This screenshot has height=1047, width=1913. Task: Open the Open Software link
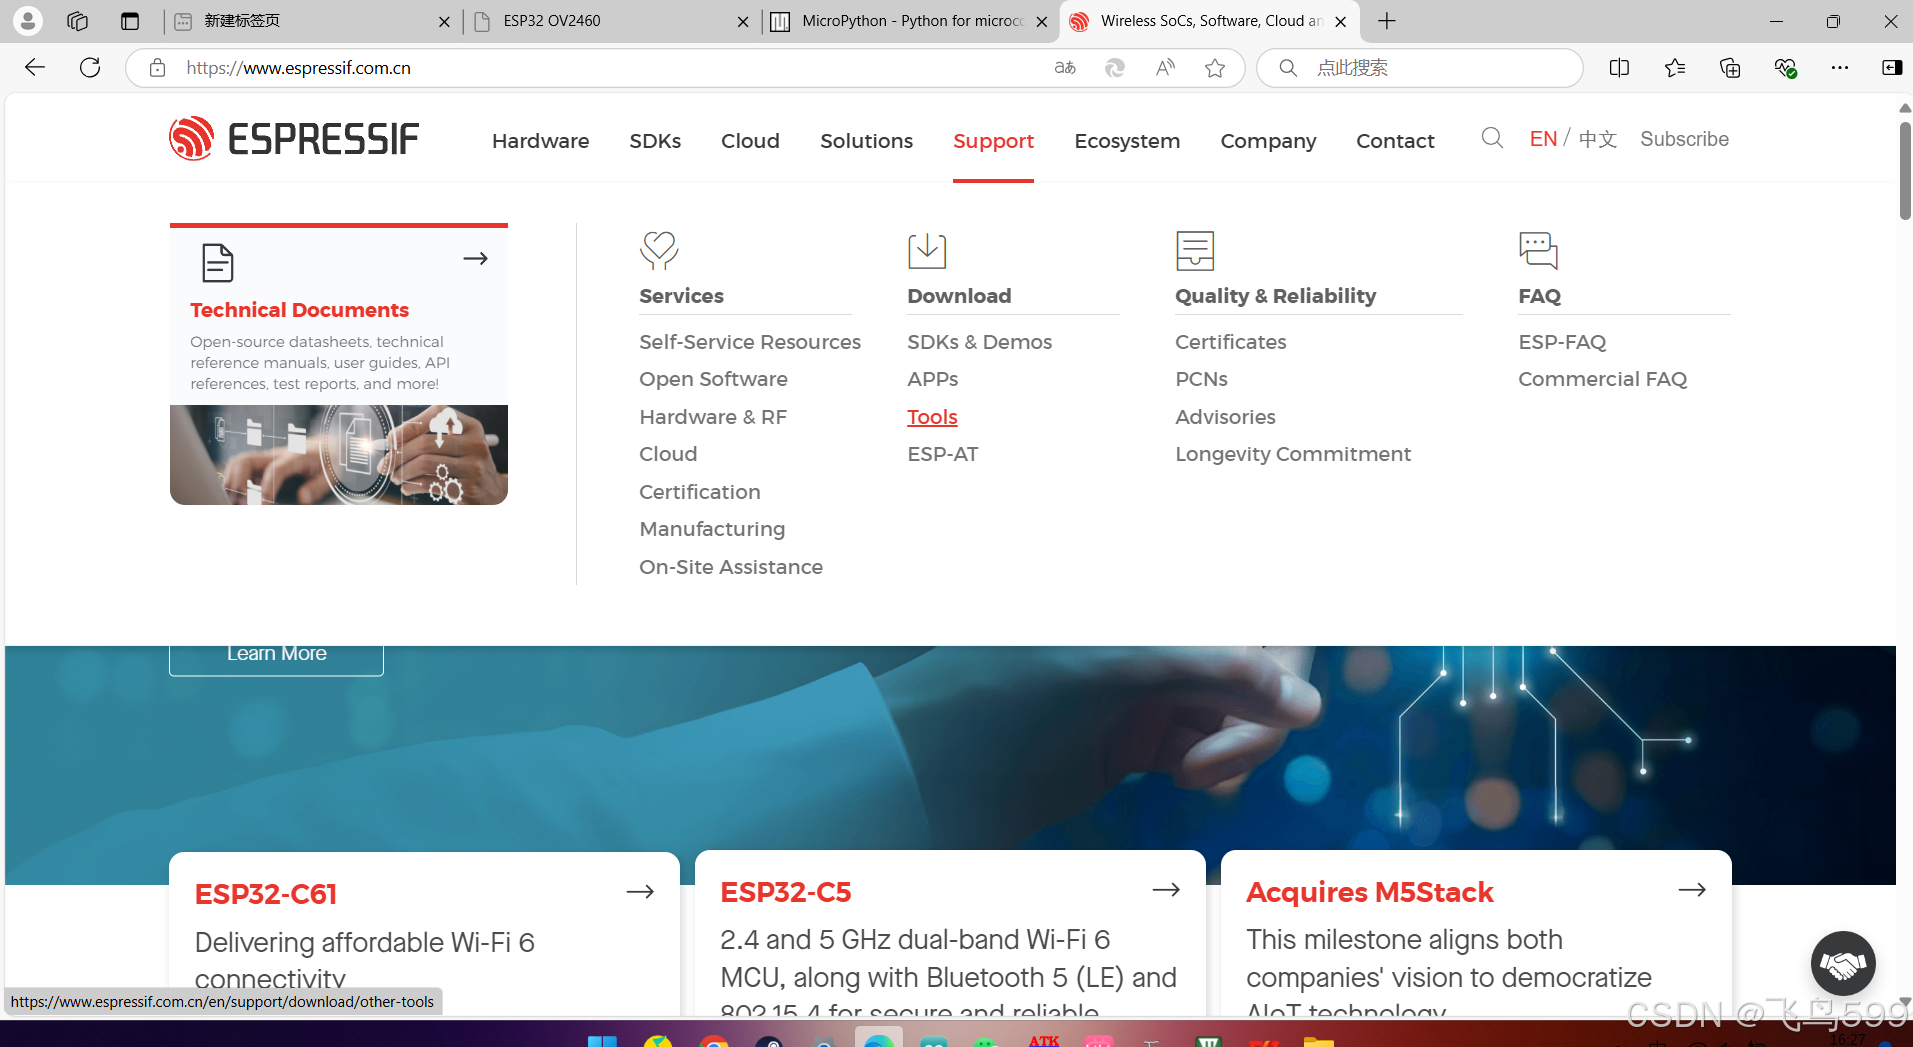click(x=713, y=379)
